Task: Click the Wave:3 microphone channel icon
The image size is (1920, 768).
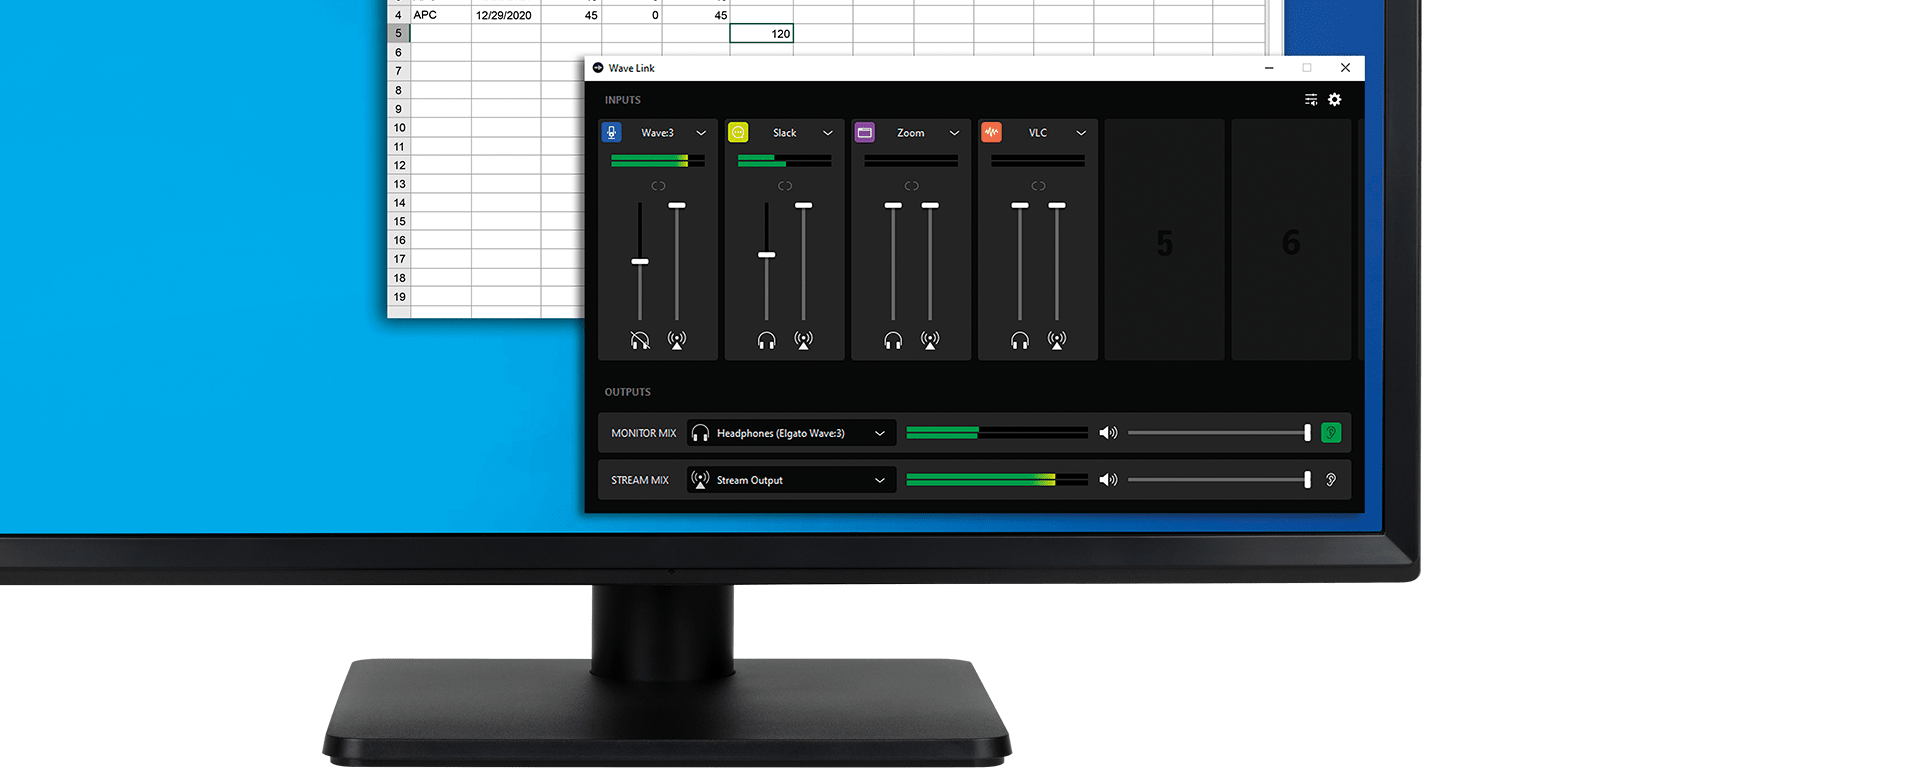Action: (611, 132)
